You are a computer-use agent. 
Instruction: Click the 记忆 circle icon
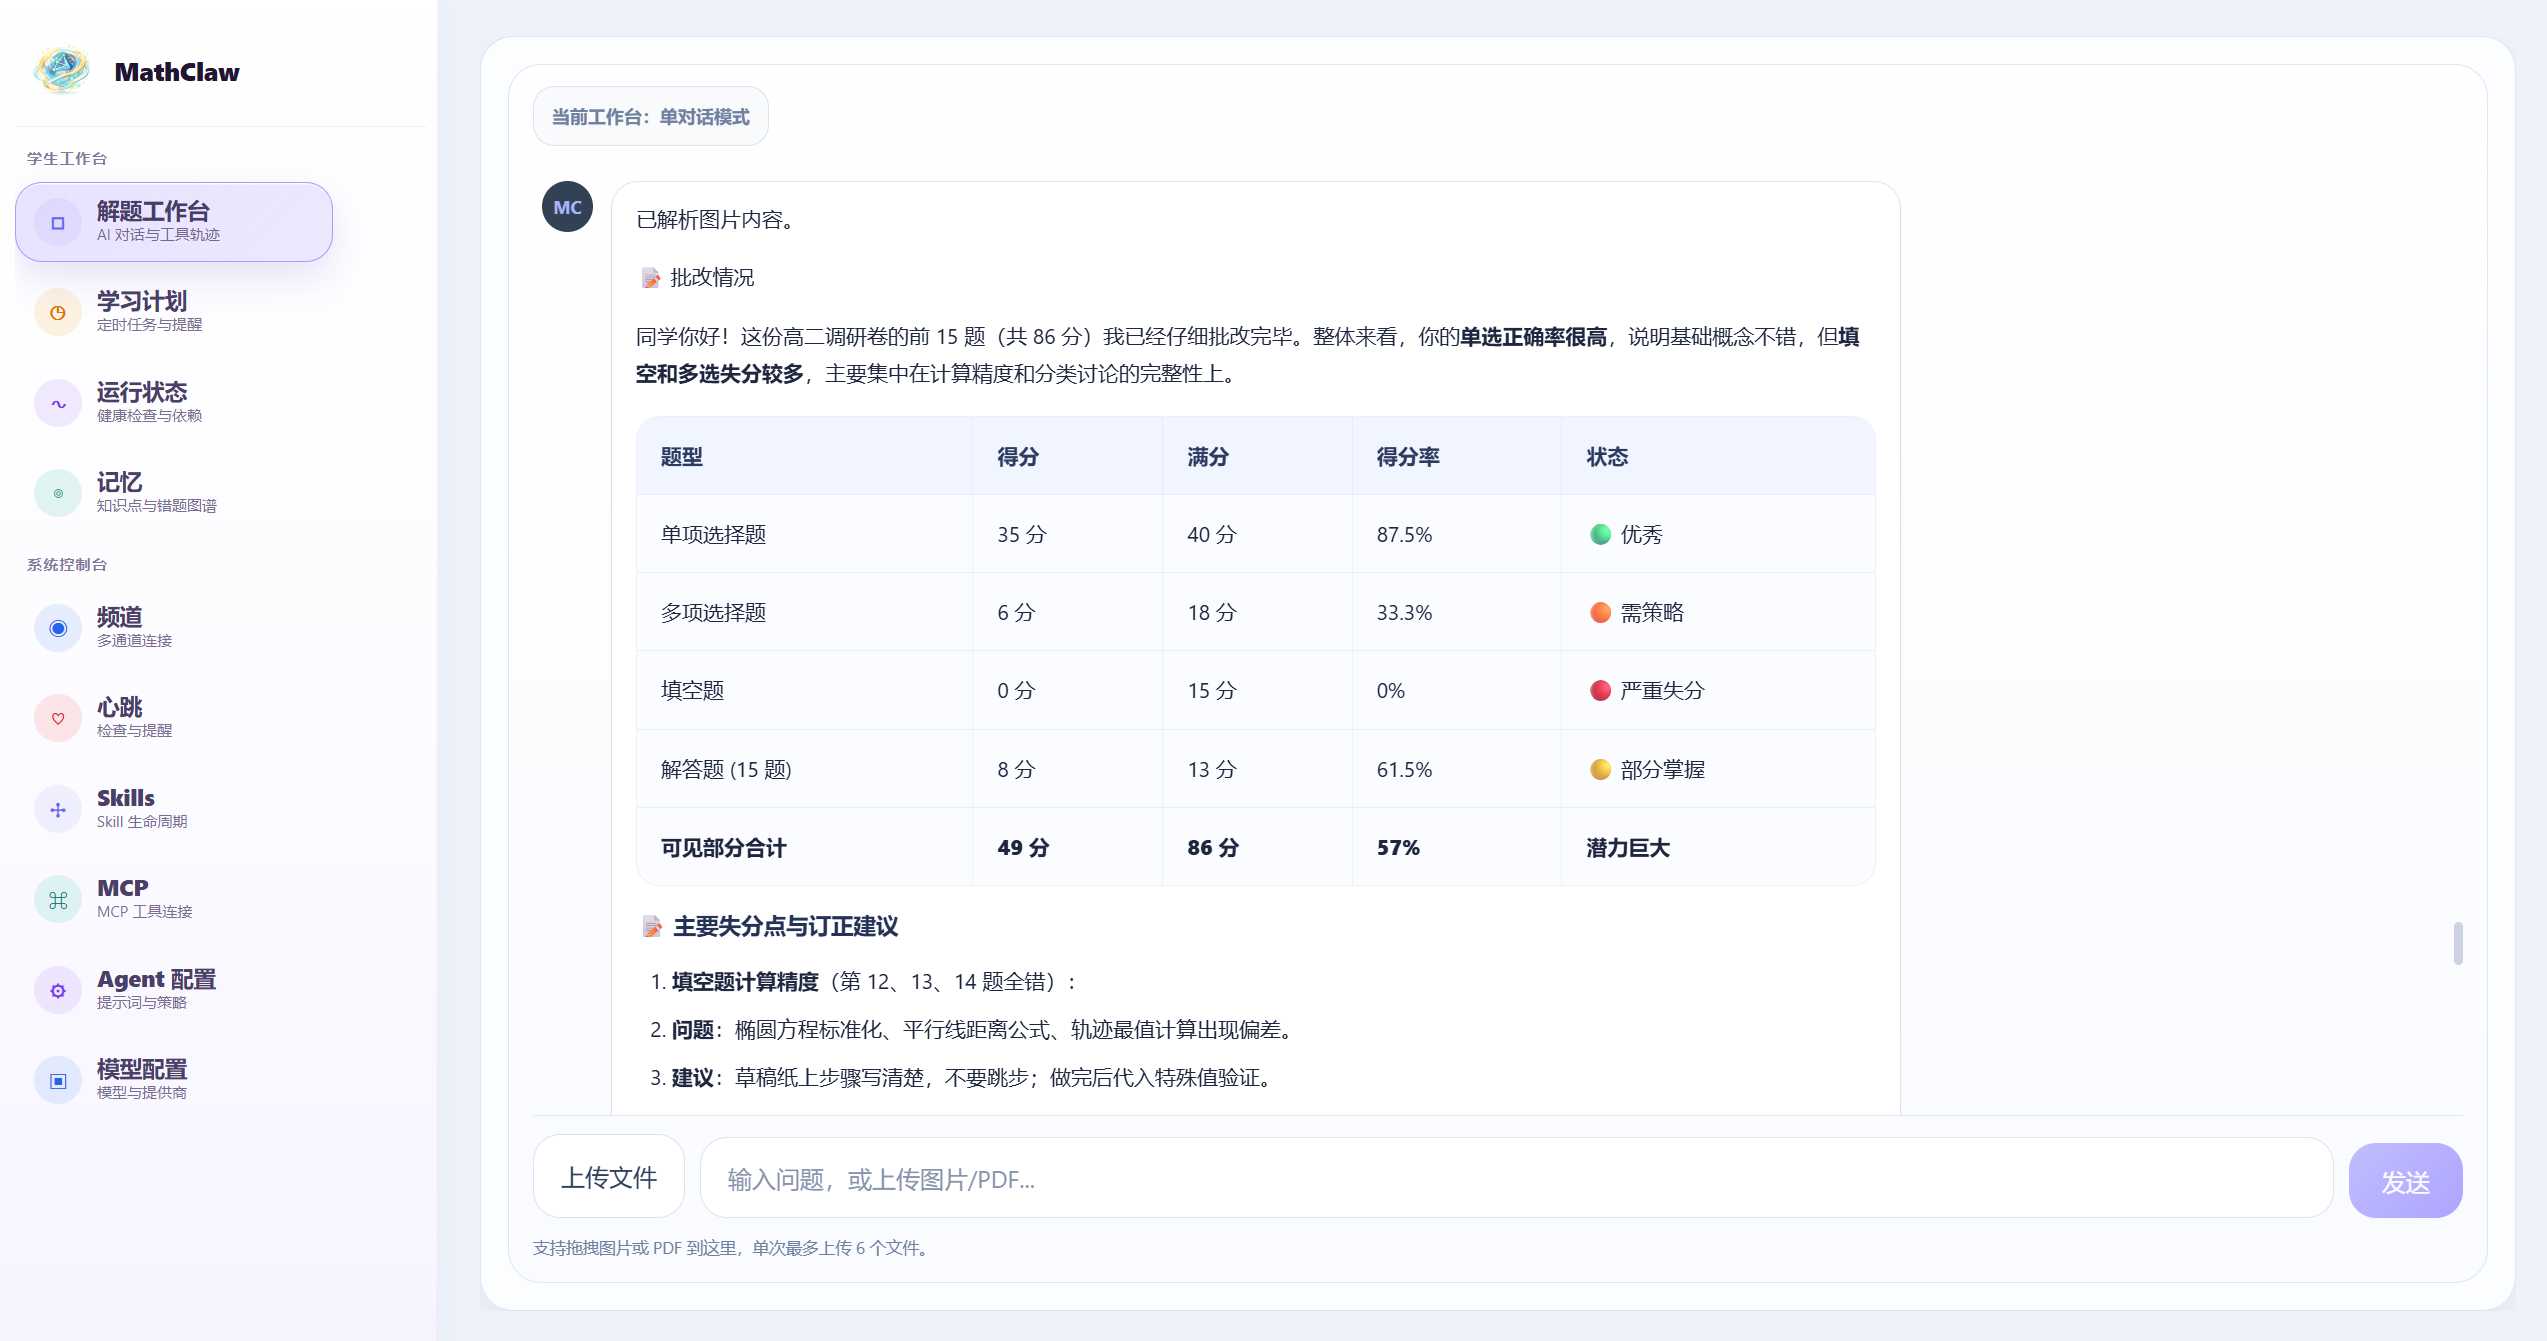(x=58, y=494)
